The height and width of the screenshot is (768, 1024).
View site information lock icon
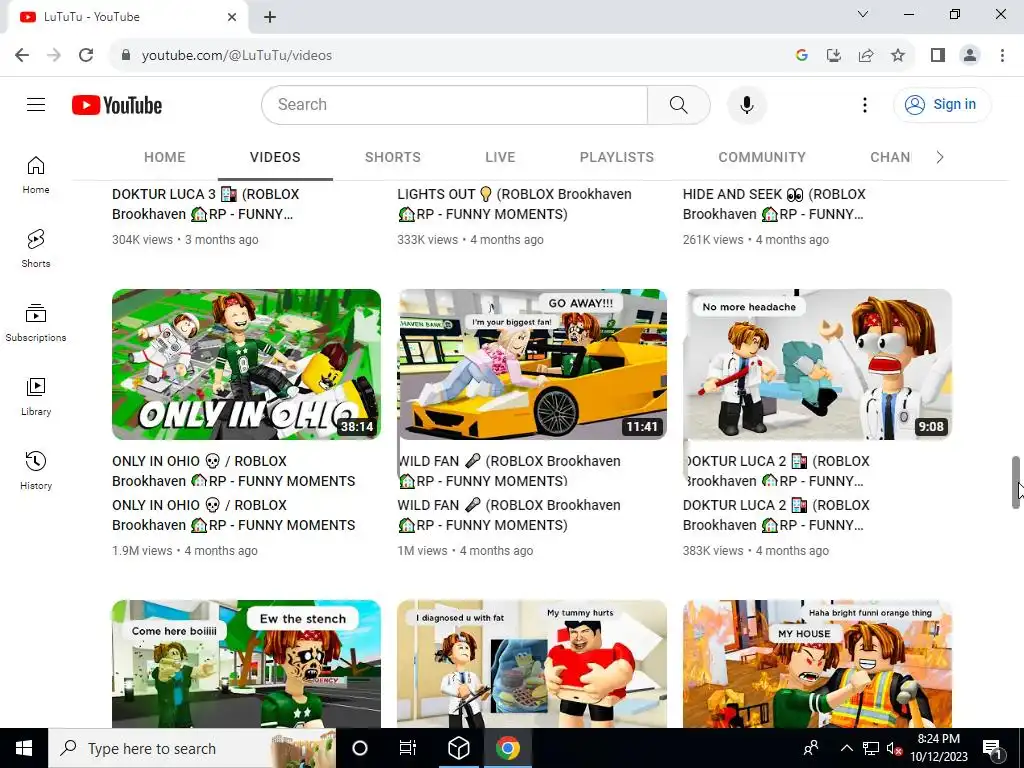coord(126,55)
